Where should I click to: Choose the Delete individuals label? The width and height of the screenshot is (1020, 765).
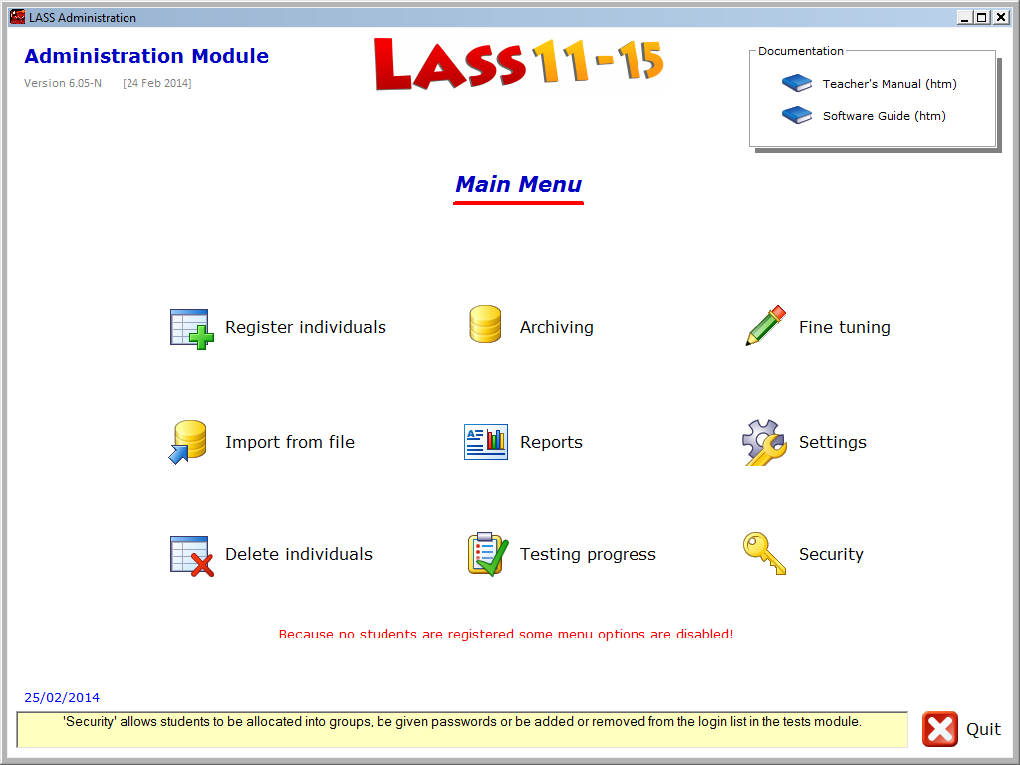[299, 554]
